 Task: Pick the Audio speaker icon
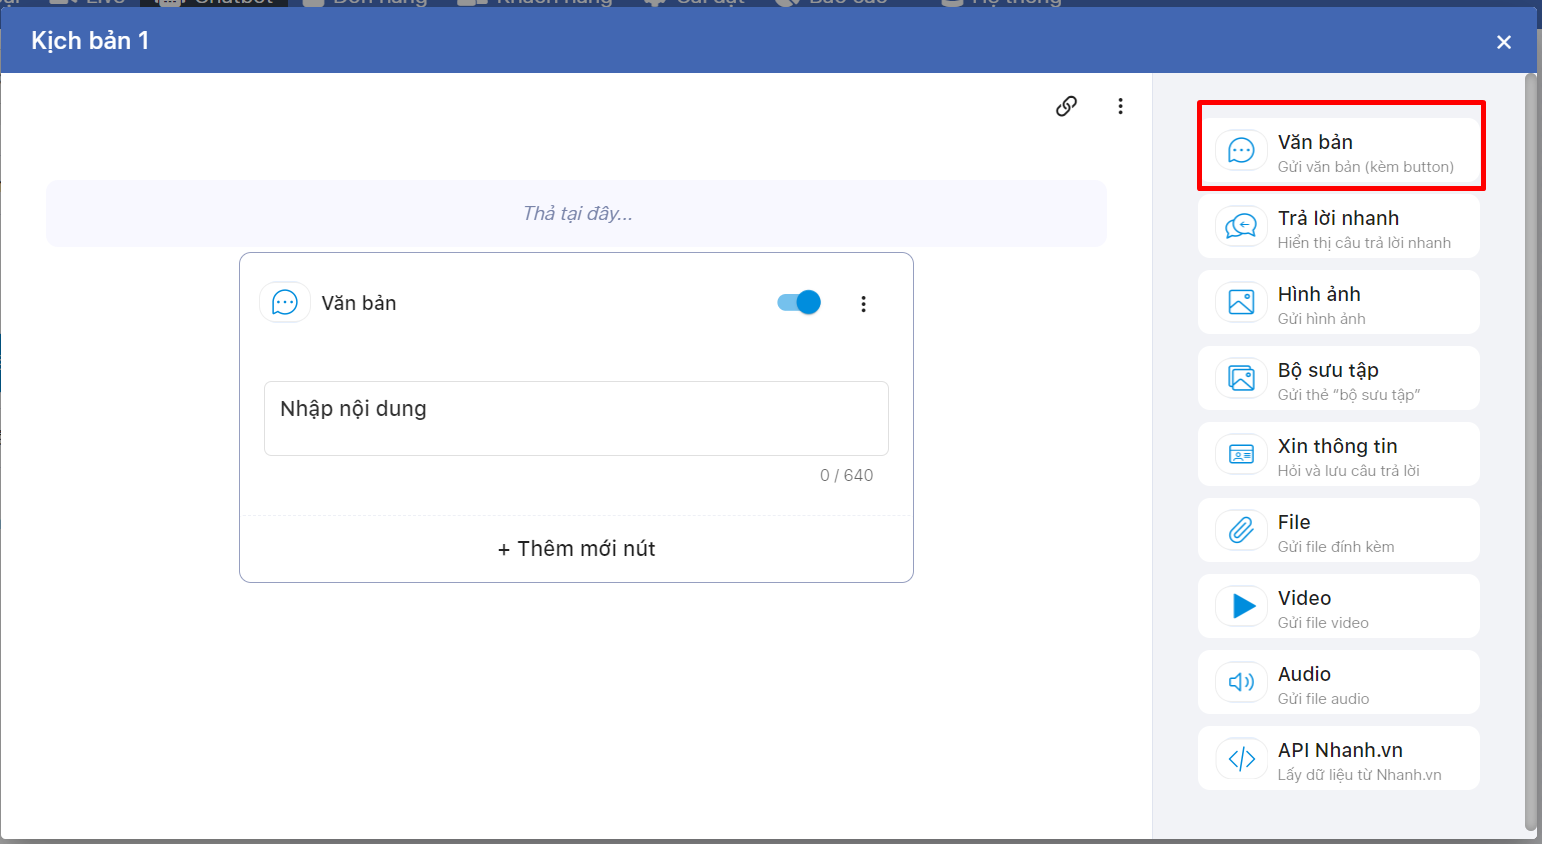pos(1241,682)
